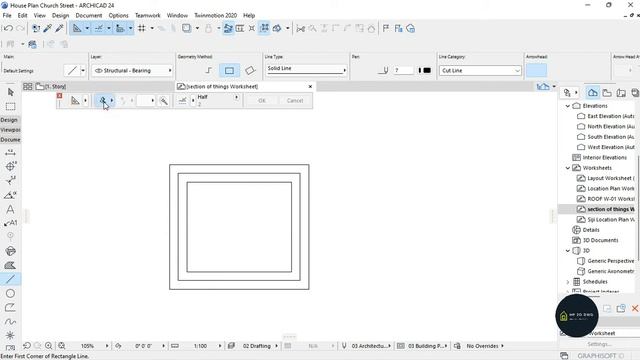This screenshot has width=640, height=360.
Task: Click the Undo icon
Action: coord(8,28)
